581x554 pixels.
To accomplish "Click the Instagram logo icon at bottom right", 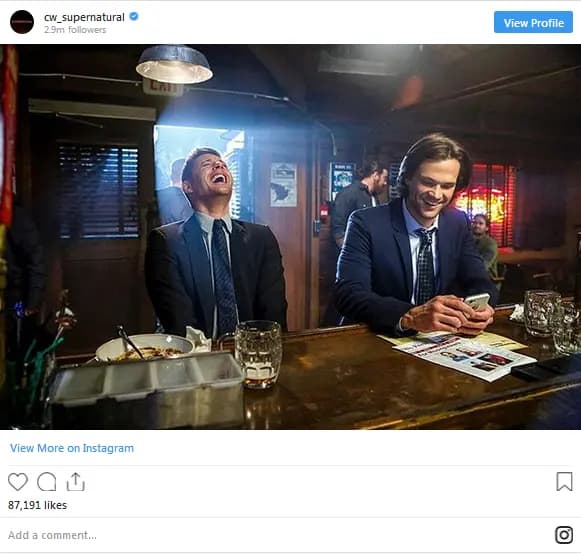I will (x=564, y=535).
